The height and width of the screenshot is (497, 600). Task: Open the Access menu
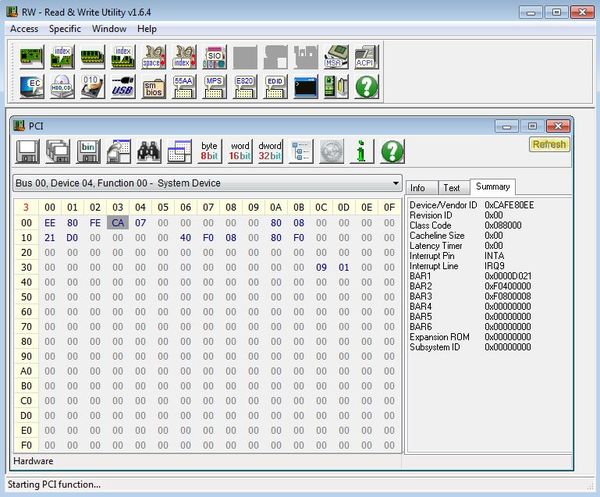[24, 29]
